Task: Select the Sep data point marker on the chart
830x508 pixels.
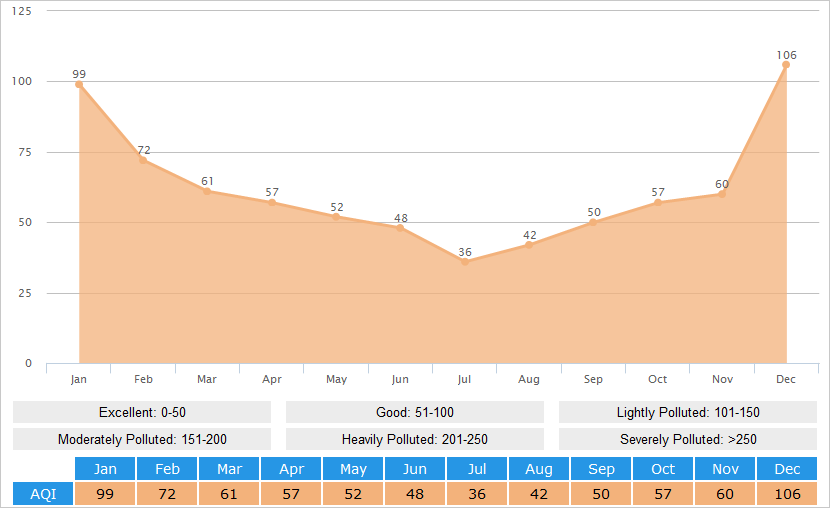Action: pos(593,222)
